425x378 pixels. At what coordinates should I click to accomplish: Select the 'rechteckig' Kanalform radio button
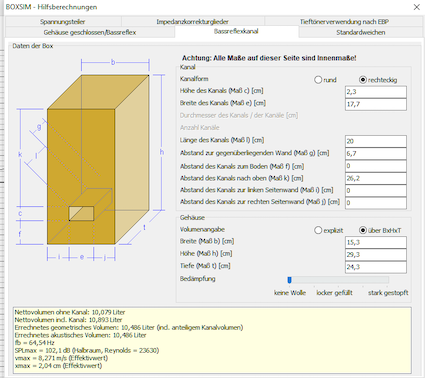click(x=363, y=80)
